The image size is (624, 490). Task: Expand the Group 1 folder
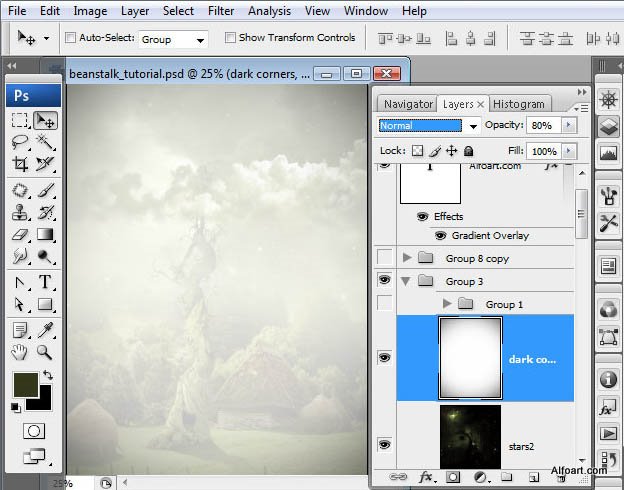coord(447,304)
